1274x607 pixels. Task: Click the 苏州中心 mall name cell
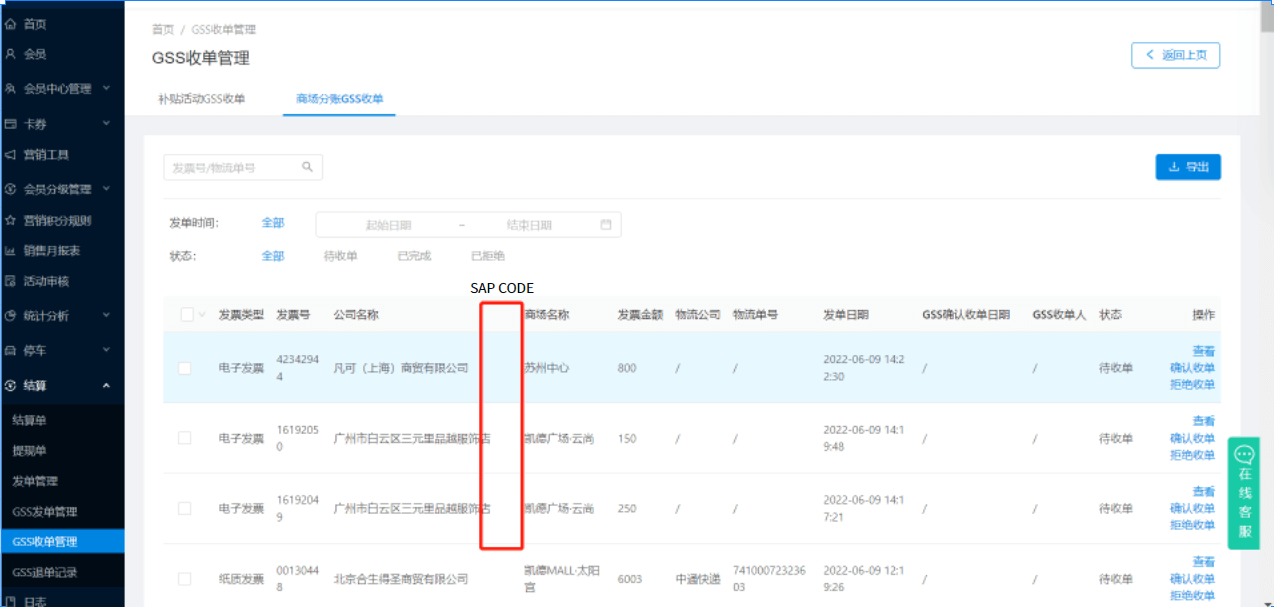click(546, 368)
